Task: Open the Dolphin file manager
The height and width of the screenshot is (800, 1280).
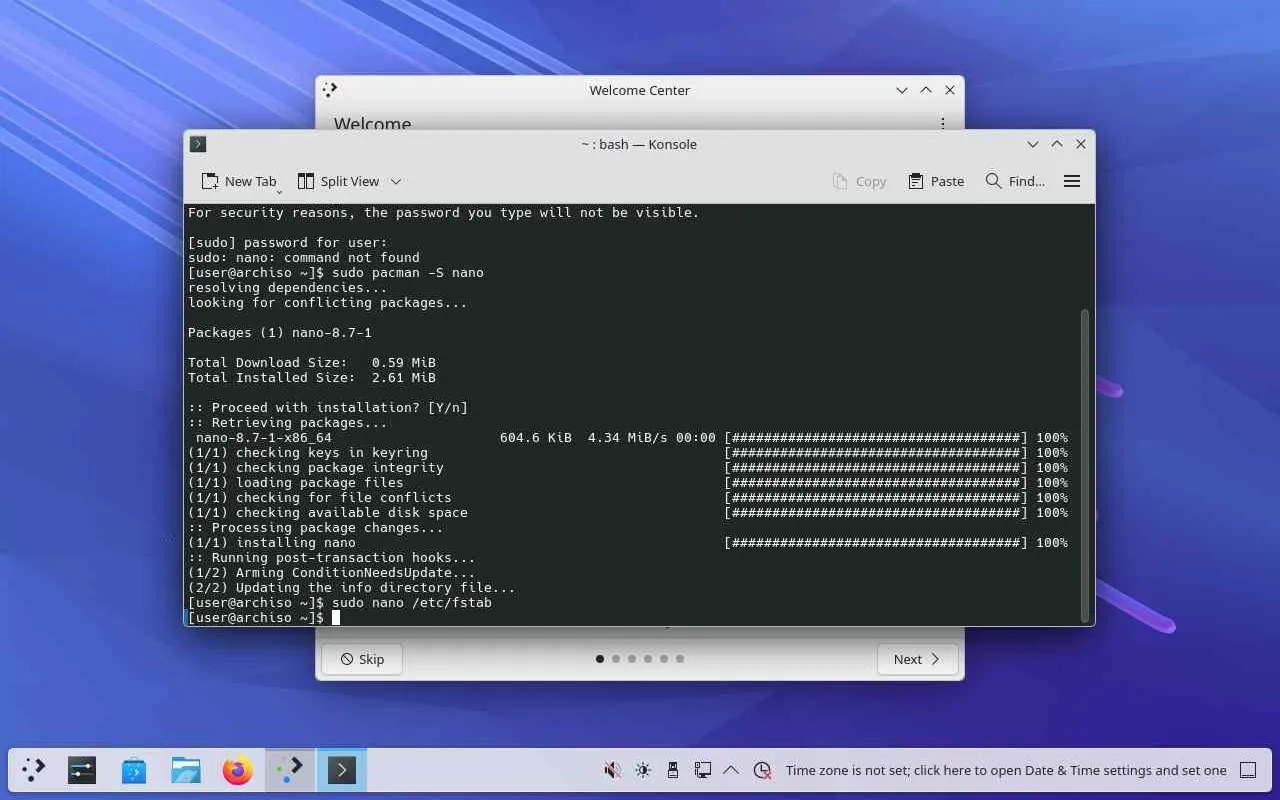Action: click(x=186, y=770)
